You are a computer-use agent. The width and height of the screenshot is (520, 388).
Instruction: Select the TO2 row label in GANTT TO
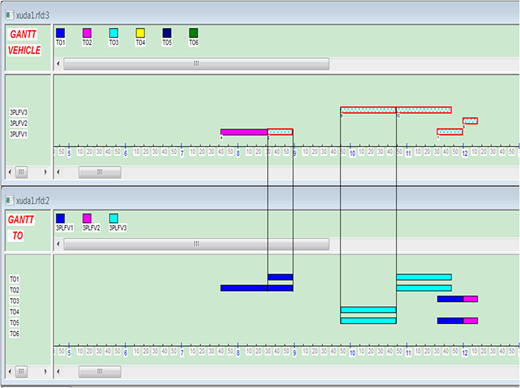point(14,290)
